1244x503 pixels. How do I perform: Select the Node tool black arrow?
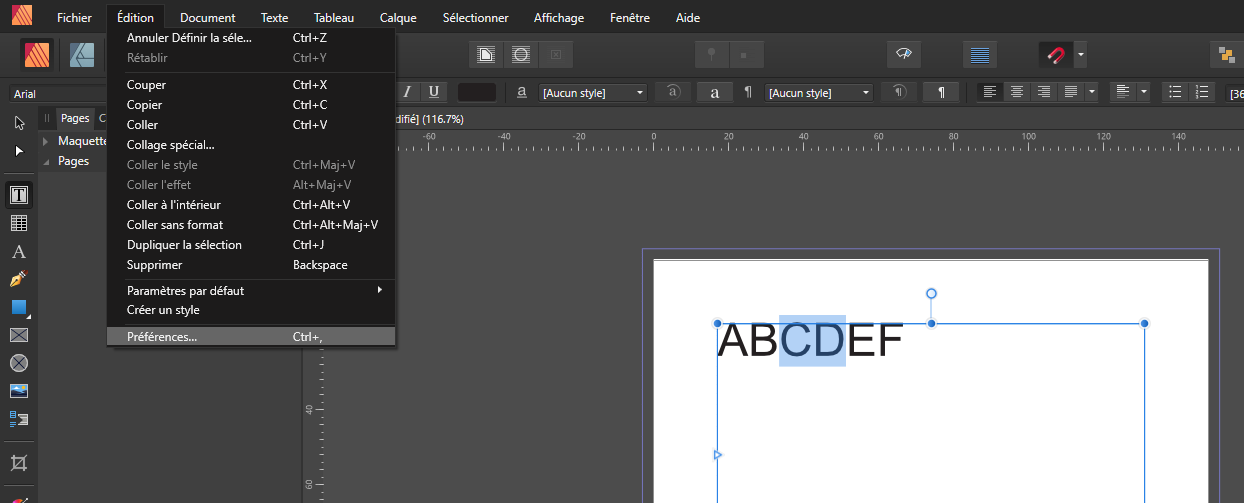click(x=19, y=151)
